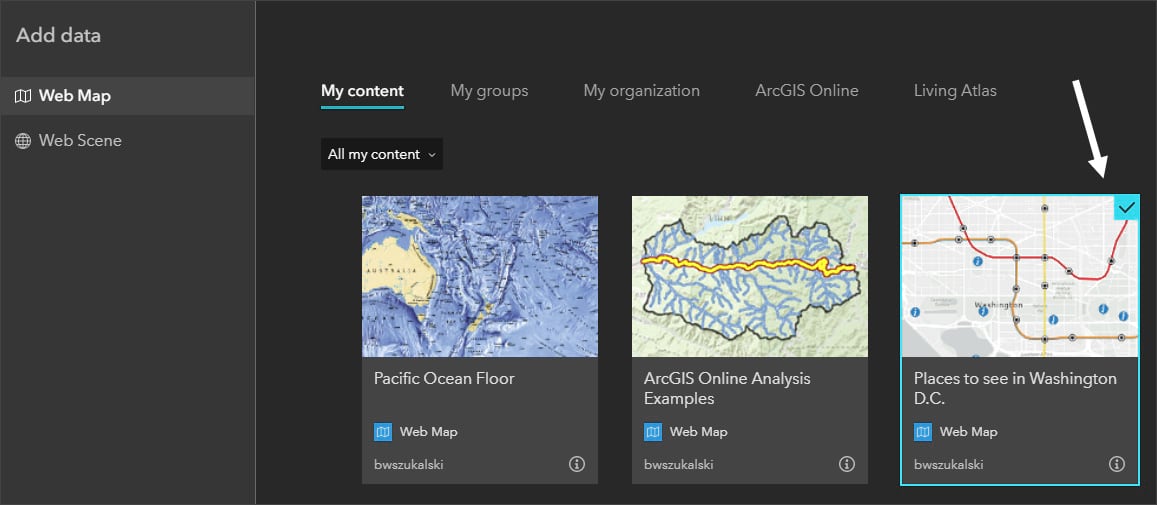Image resolution: width=1157 pixels, height=505 pixels.
Task: Click Web Map type icon on Analysis Examples card
Action: click(653, 432)
